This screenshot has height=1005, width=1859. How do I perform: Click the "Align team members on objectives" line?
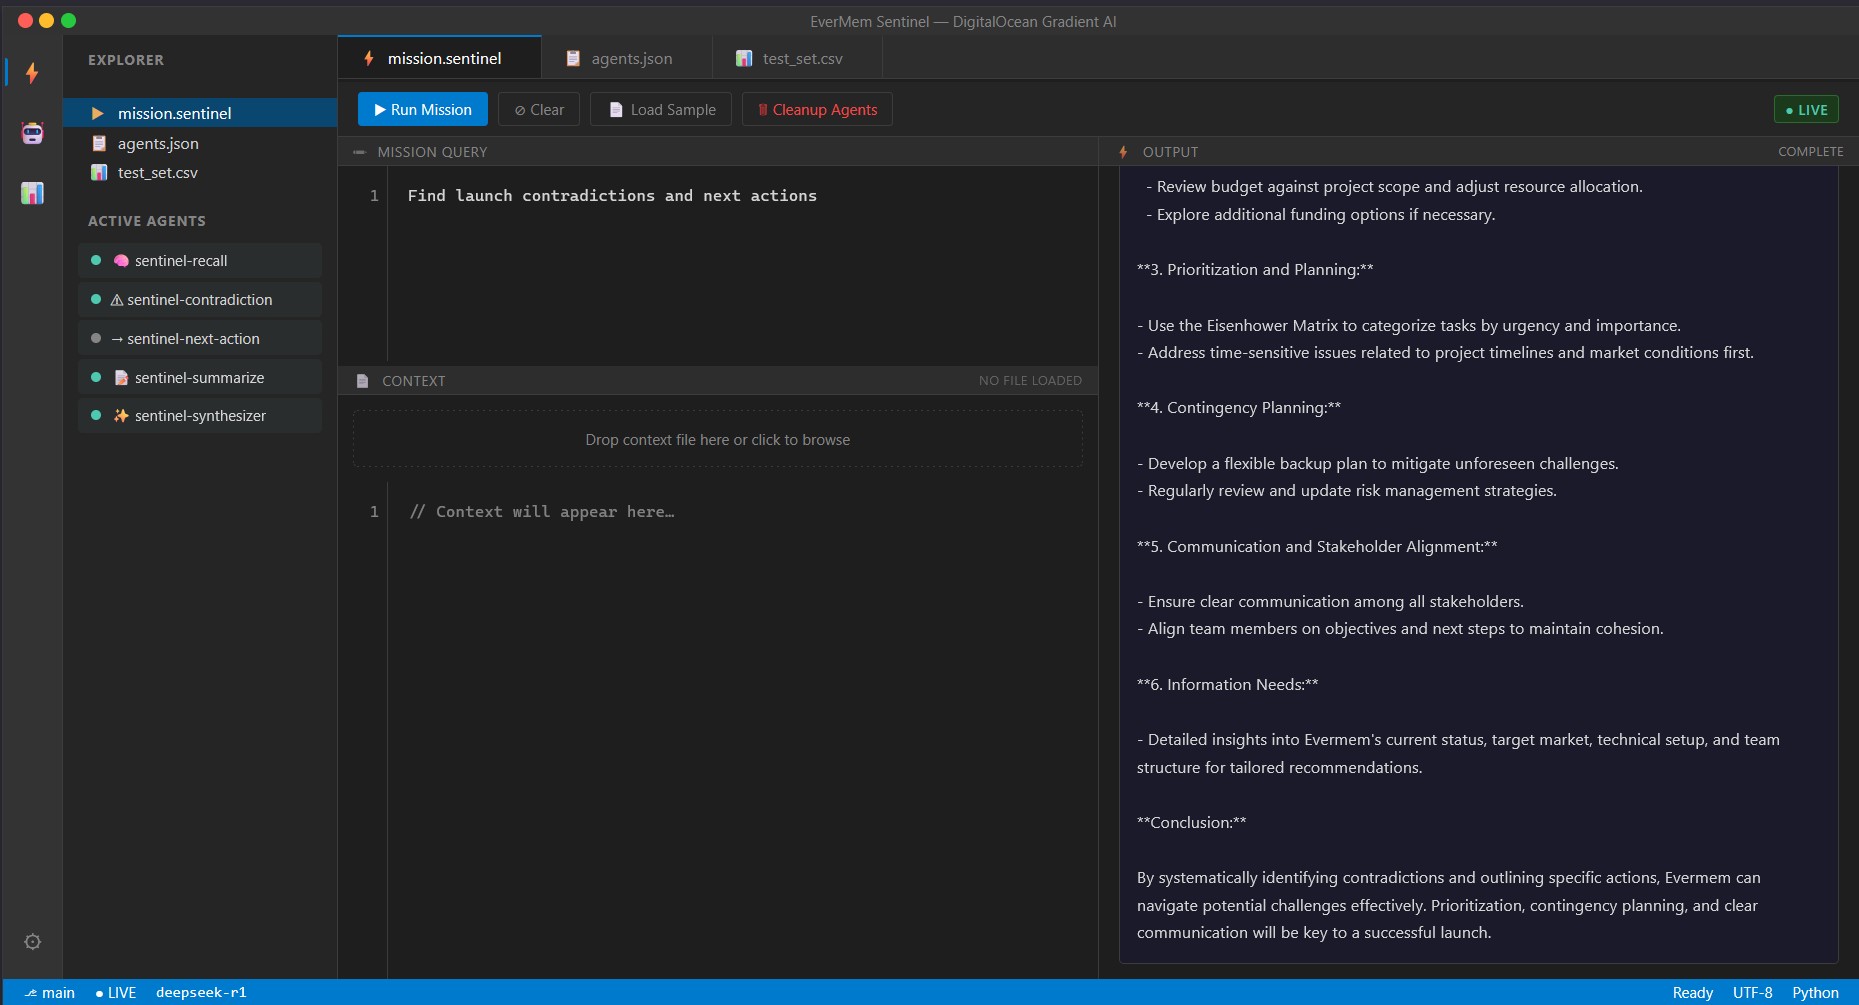[1400, 629]
